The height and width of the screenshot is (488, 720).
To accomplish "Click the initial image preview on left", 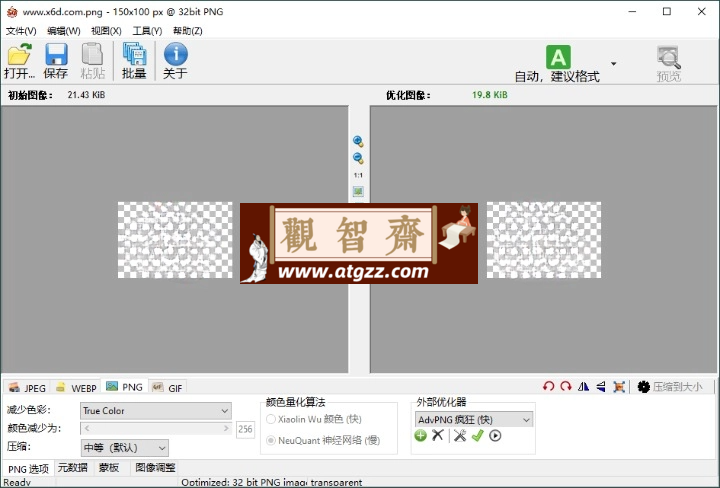I will 175,240.
